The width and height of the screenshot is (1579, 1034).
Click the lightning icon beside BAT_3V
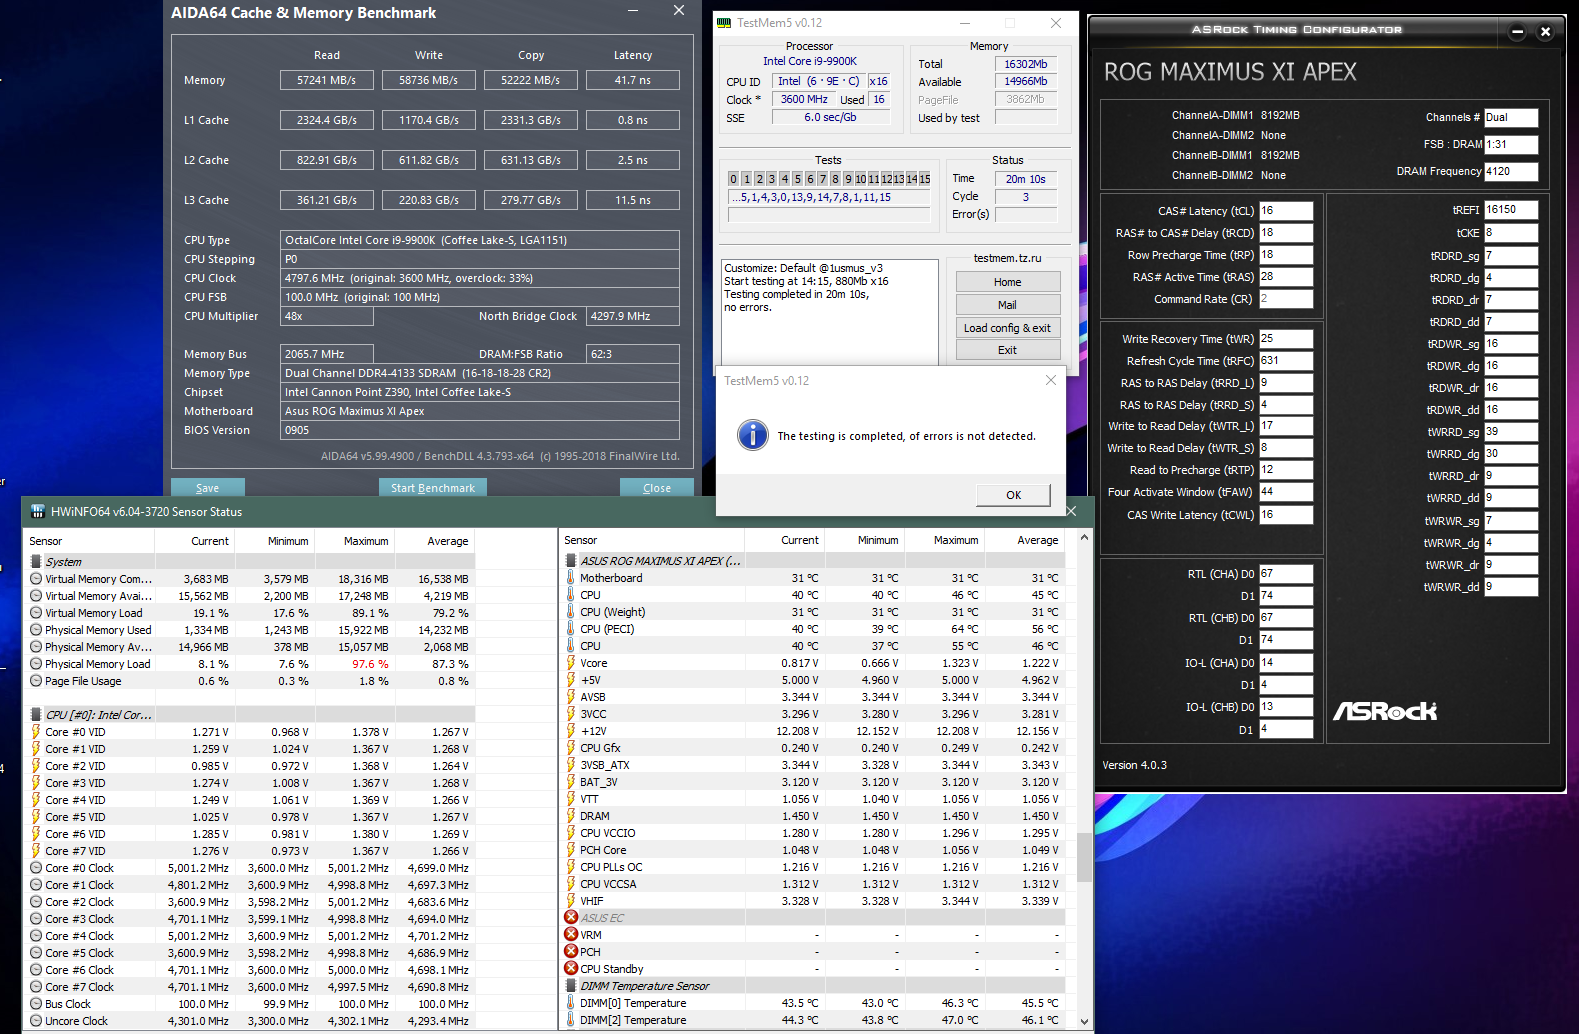[571, 782]
